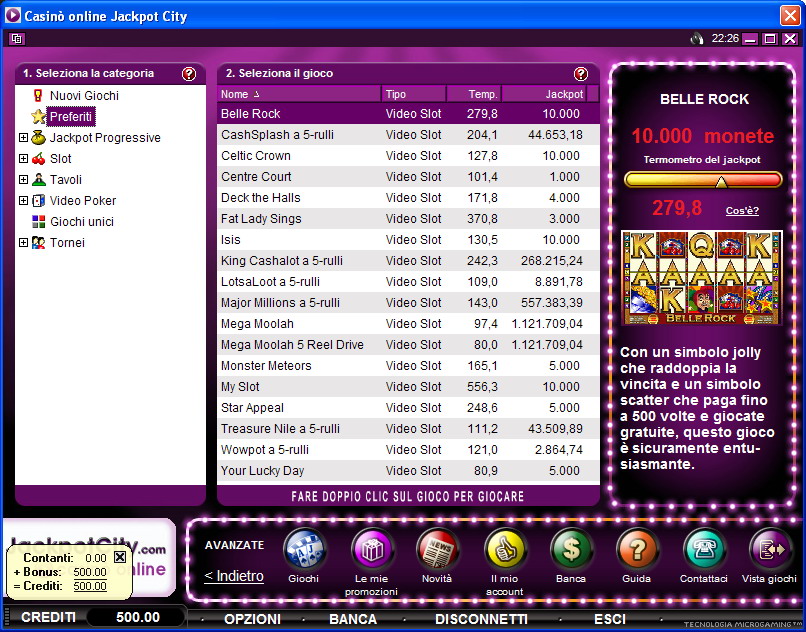The height and width of the screenshot is (632, 806).
Task: Click the sound speaker icon near clock
Action: coord(697,39)
